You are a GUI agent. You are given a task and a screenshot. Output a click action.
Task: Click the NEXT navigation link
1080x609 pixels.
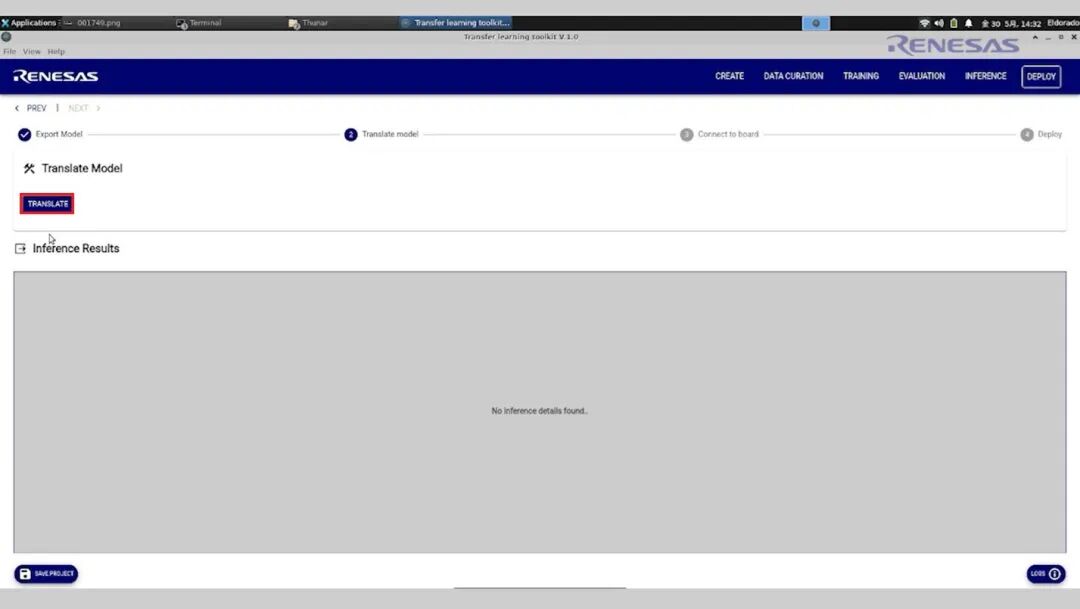pos(78,108)
